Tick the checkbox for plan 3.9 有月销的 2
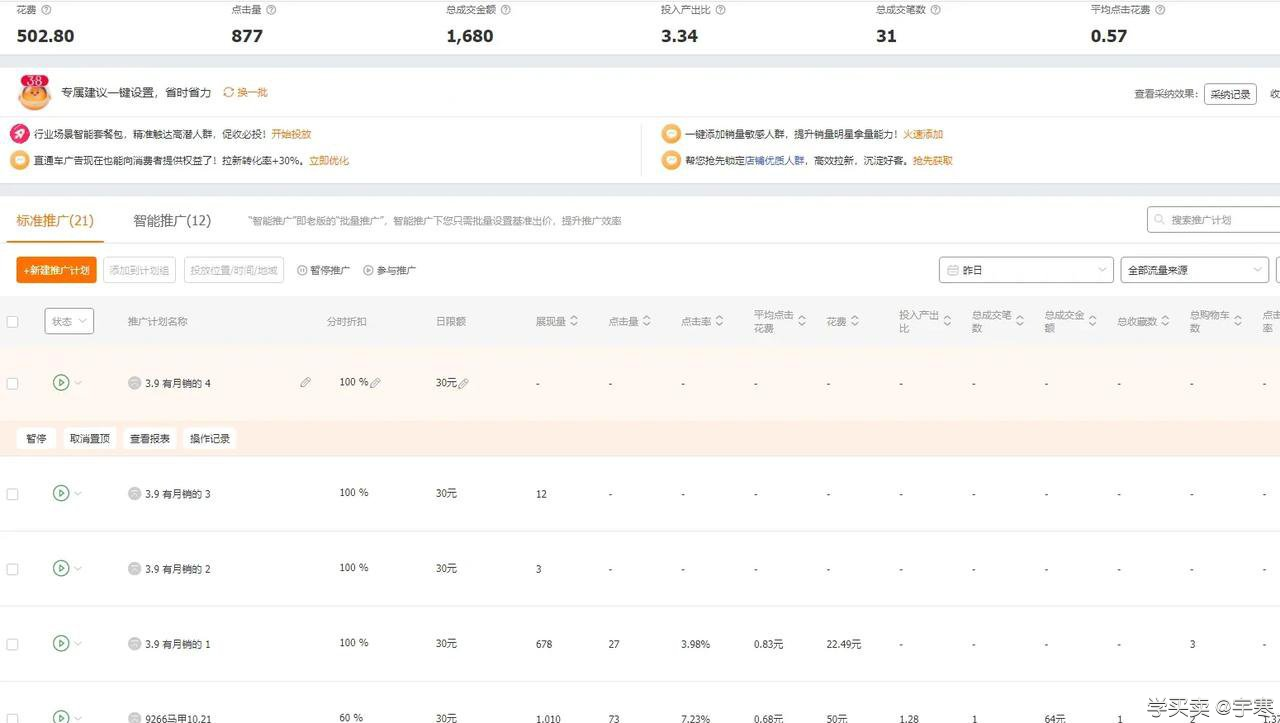1280x723 pixels. pyautogui.click(x=12, y=569)
